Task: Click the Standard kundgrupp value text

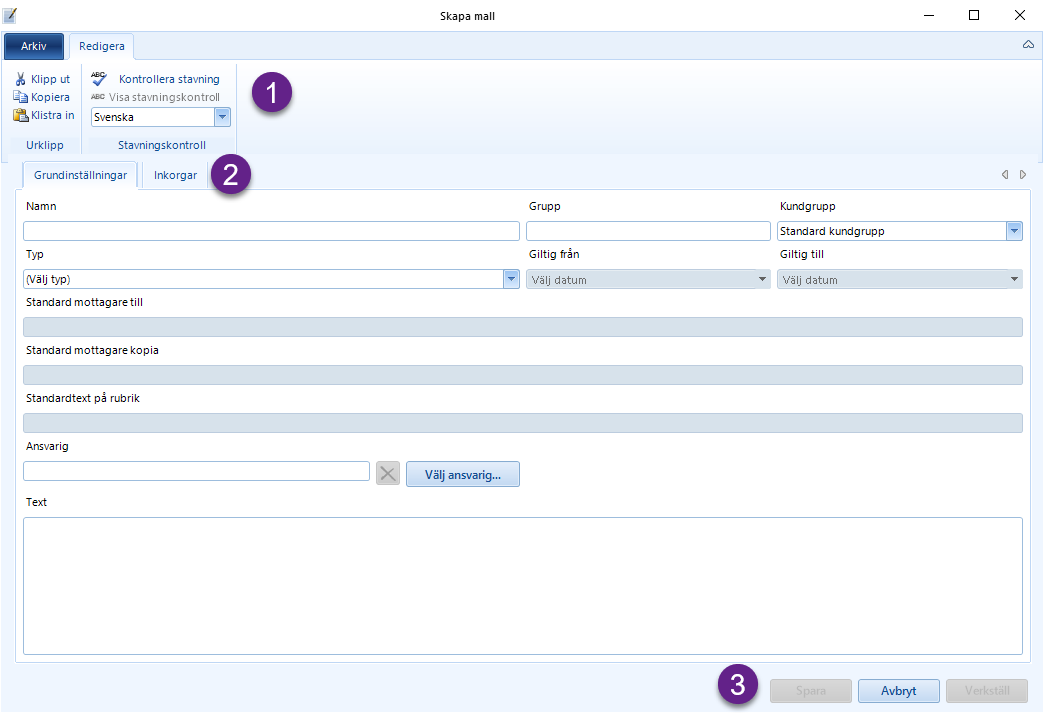Action: [x=832, y=231]
